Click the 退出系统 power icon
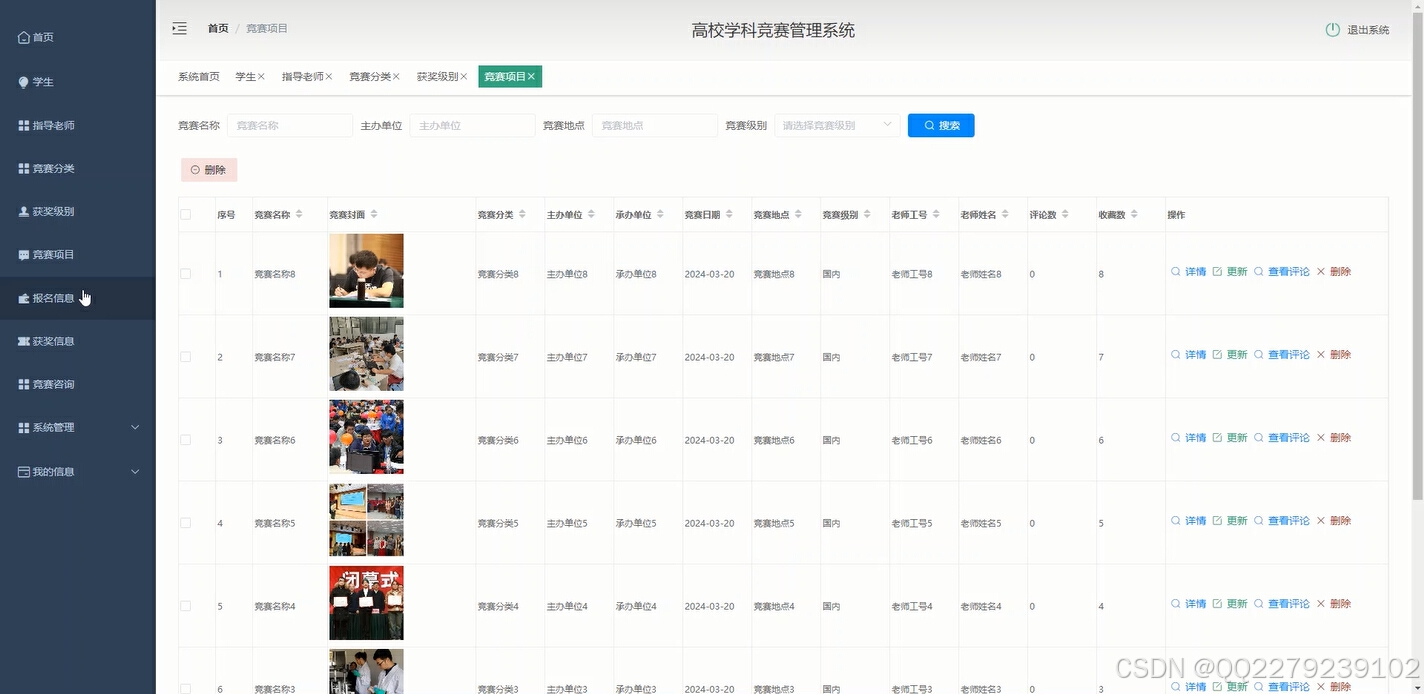Screen dimensions: 1424x694 pos(1332,29)
